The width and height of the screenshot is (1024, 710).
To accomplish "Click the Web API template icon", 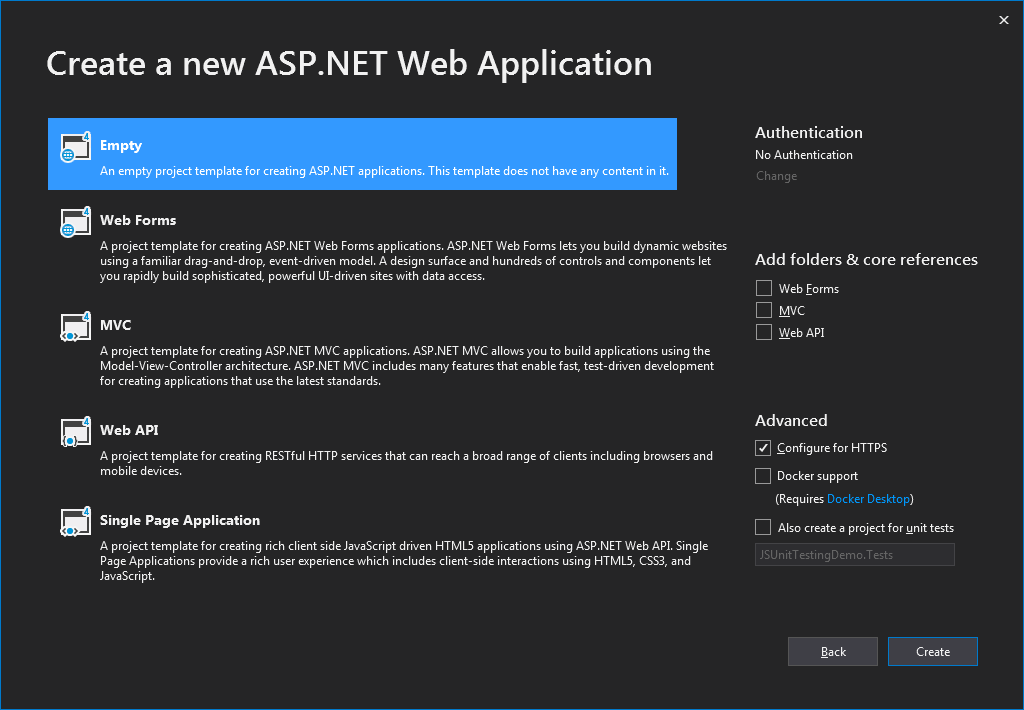I will click(x=75, y=432).
